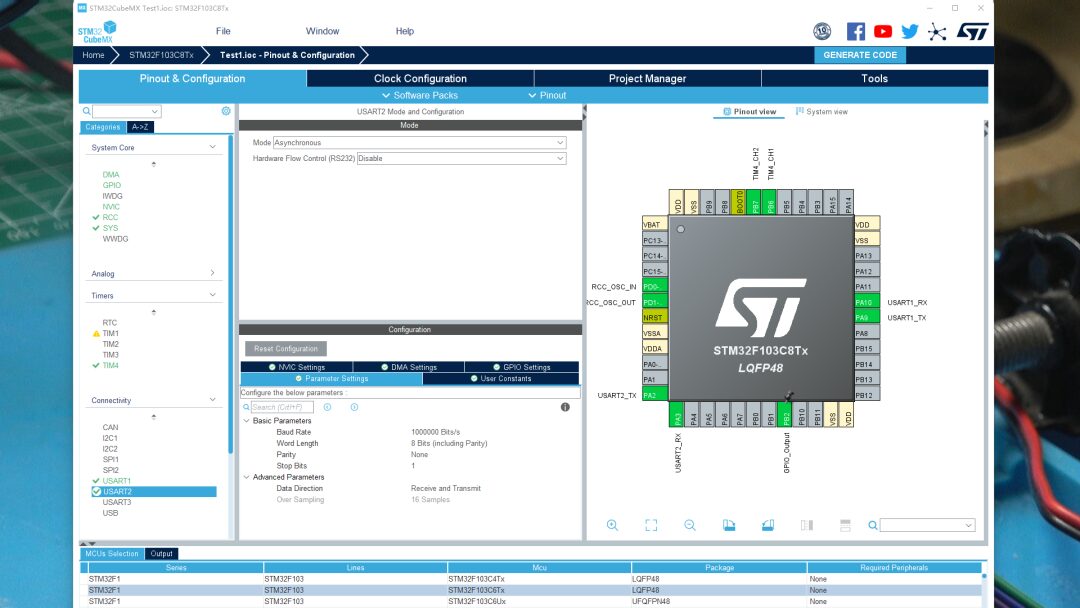The width and height of the screenshot is (1080, 608).
Task: Go to Home in the breadcrumb
Action: [93, 55]
